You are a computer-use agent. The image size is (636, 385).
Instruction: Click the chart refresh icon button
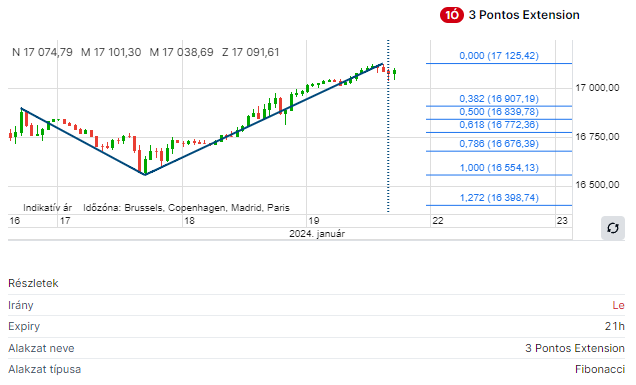612,228
